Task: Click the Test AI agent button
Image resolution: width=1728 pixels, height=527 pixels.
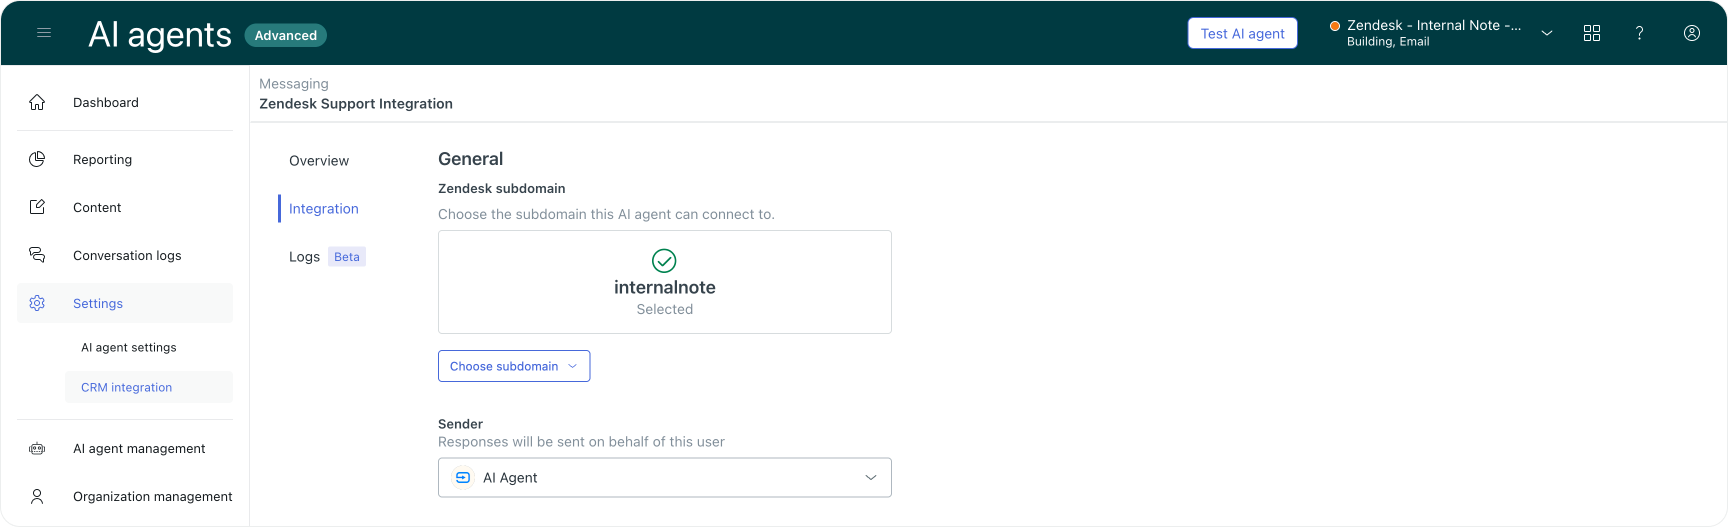Action: (x=1242, y=33)
